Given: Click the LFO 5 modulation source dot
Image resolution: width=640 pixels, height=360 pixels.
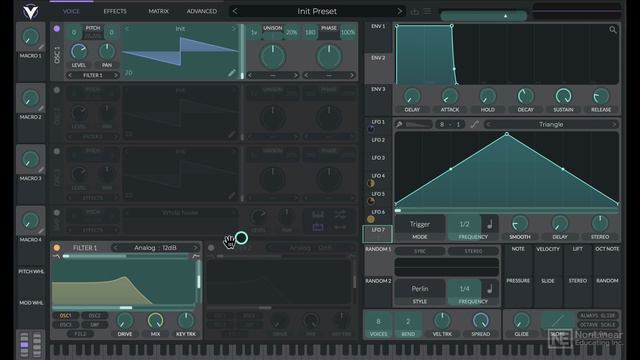Looking at the screenshot, I should pyautogui.click(x=371, y=201).
